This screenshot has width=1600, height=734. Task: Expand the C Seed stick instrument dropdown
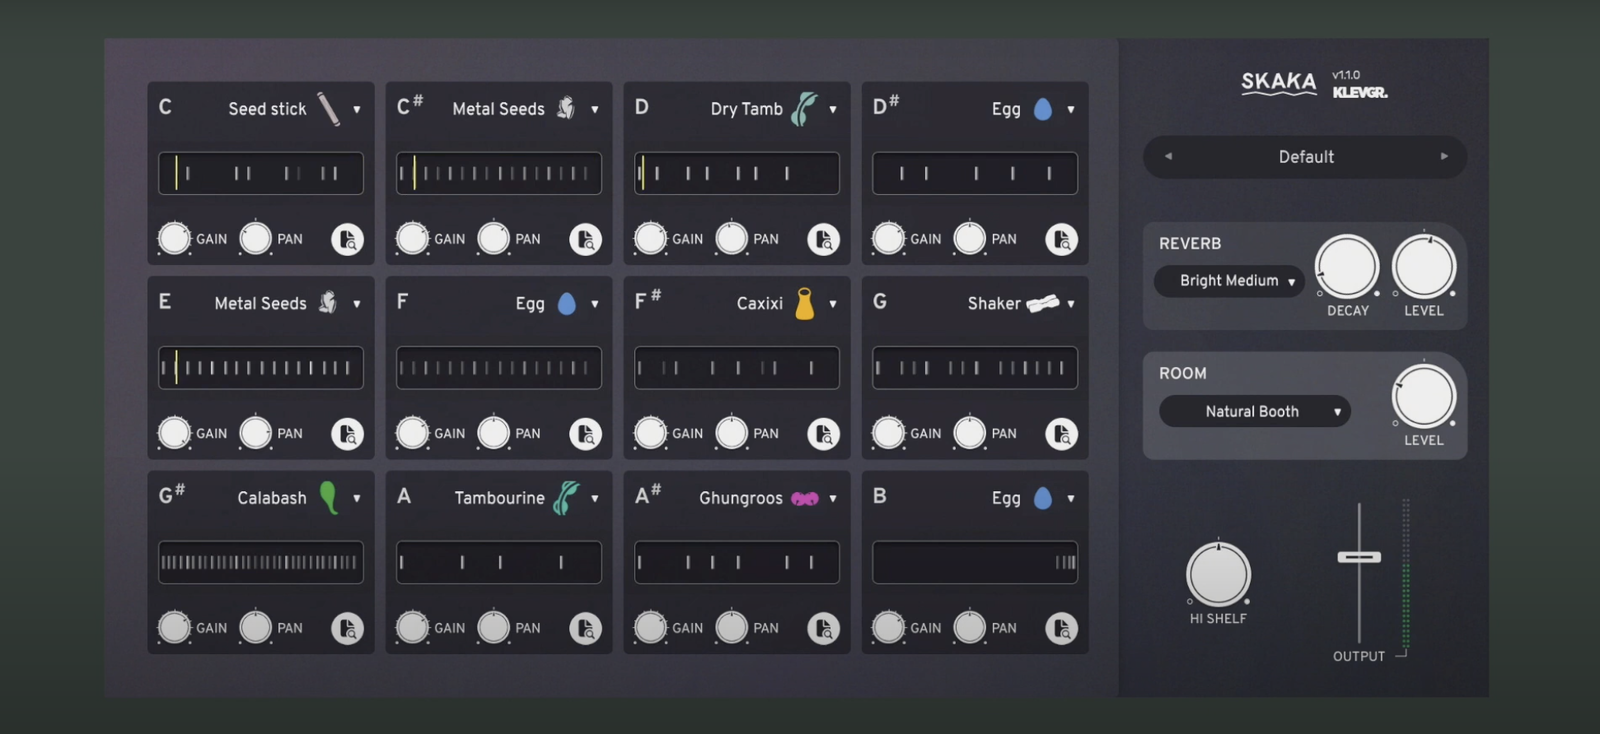(356, 109)
